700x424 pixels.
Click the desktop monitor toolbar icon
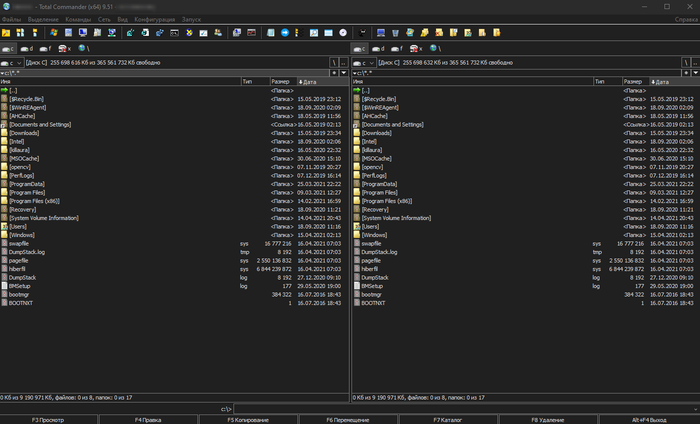[83, 33]
